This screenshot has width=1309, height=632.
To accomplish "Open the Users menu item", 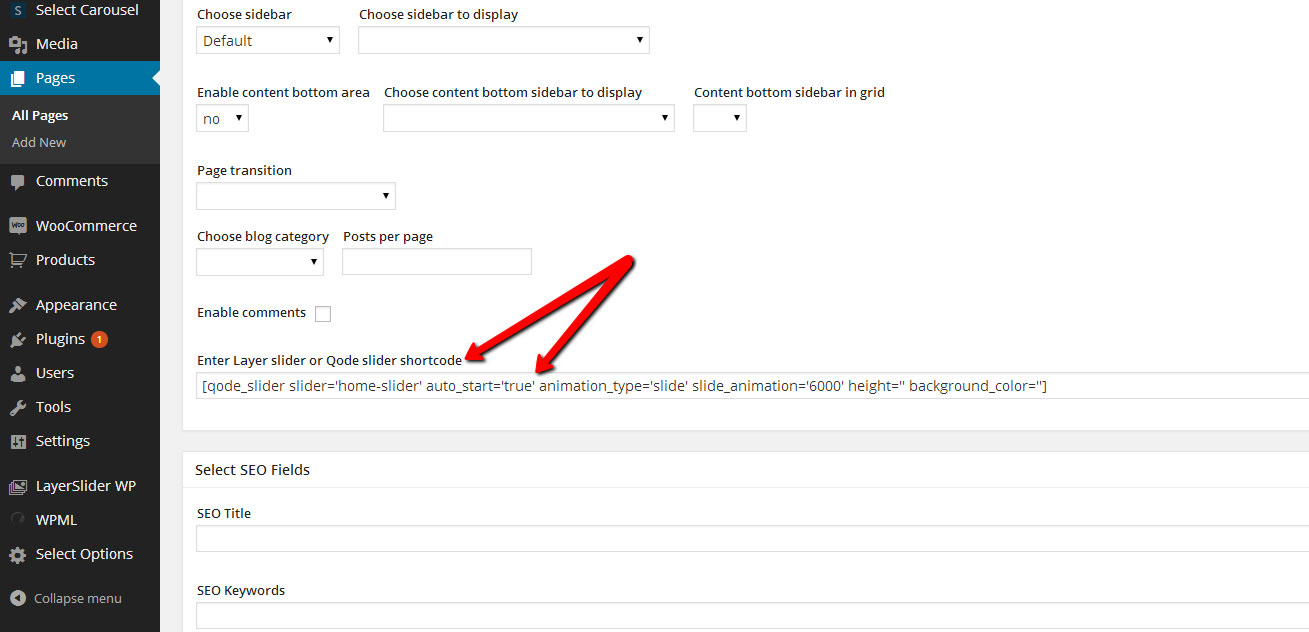I will (55, 373).
